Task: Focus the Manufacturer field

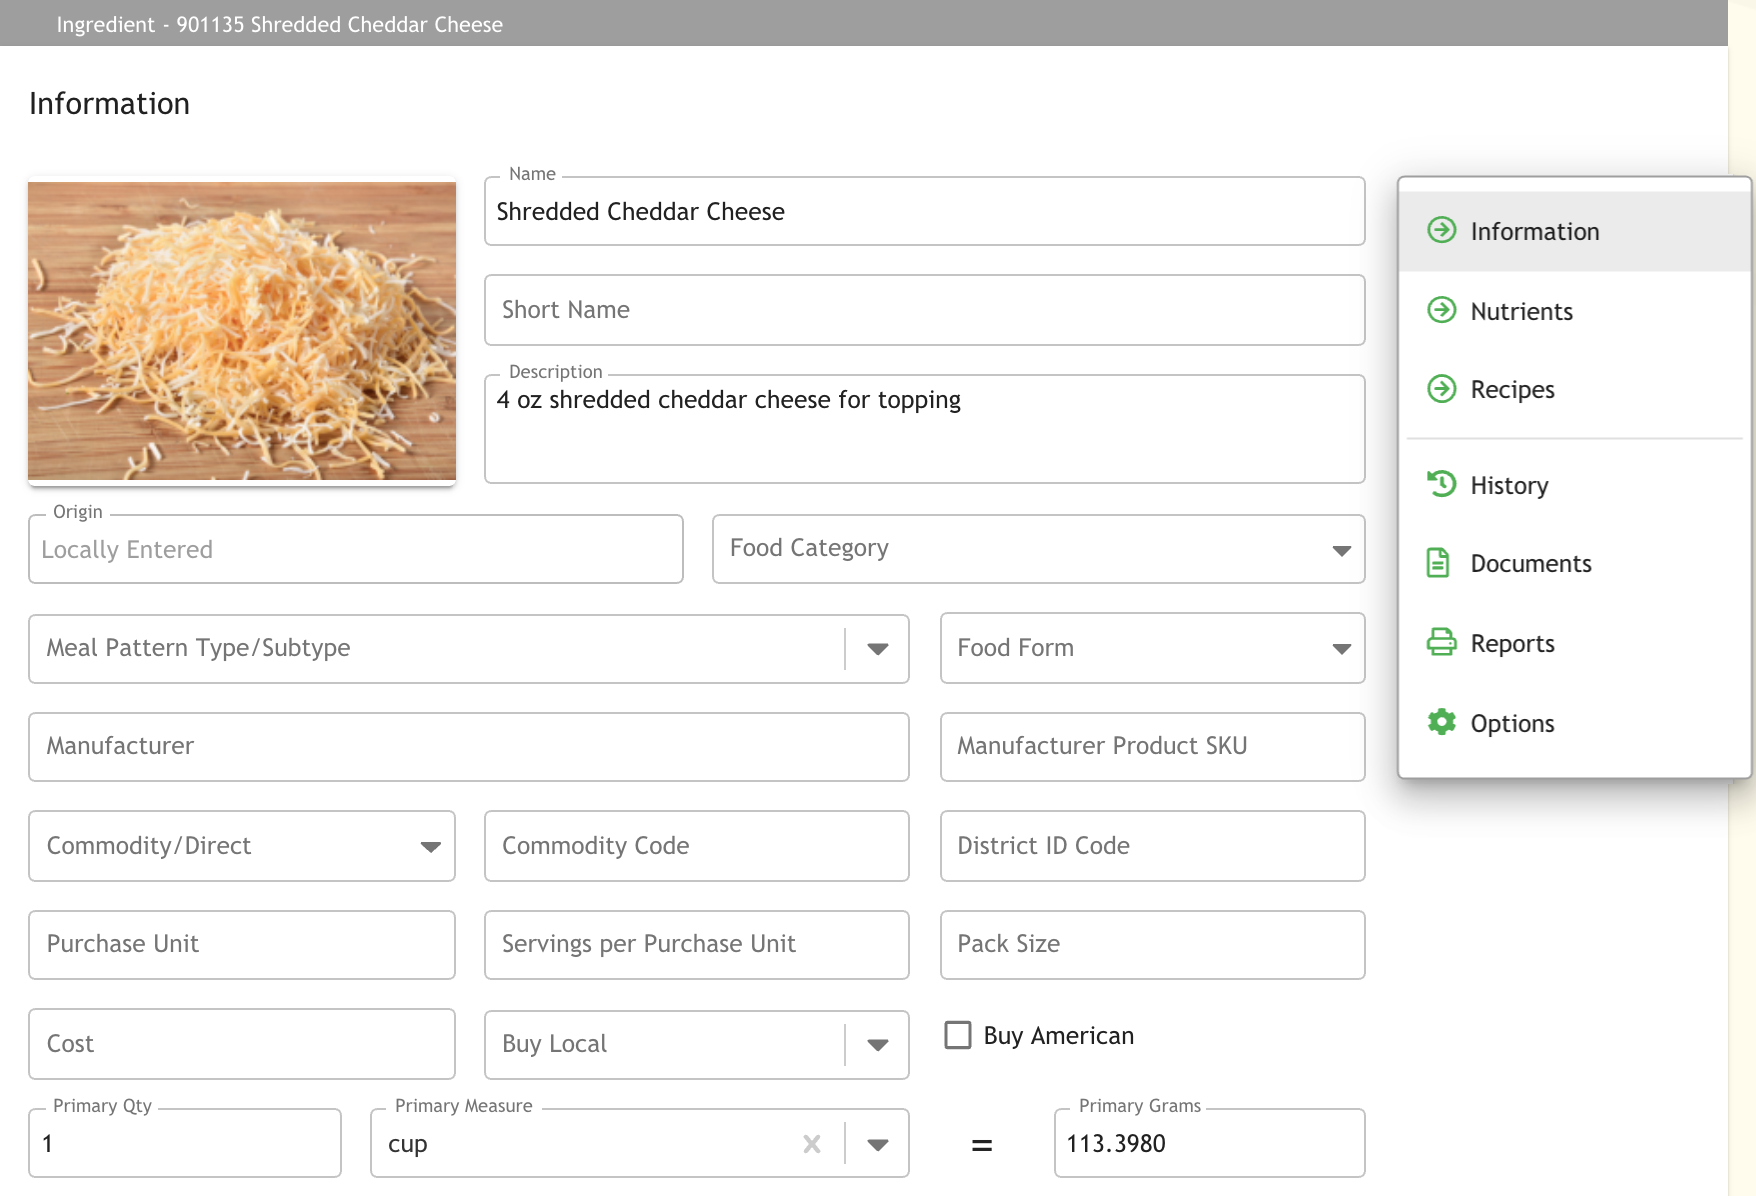Action: [469, 747]
